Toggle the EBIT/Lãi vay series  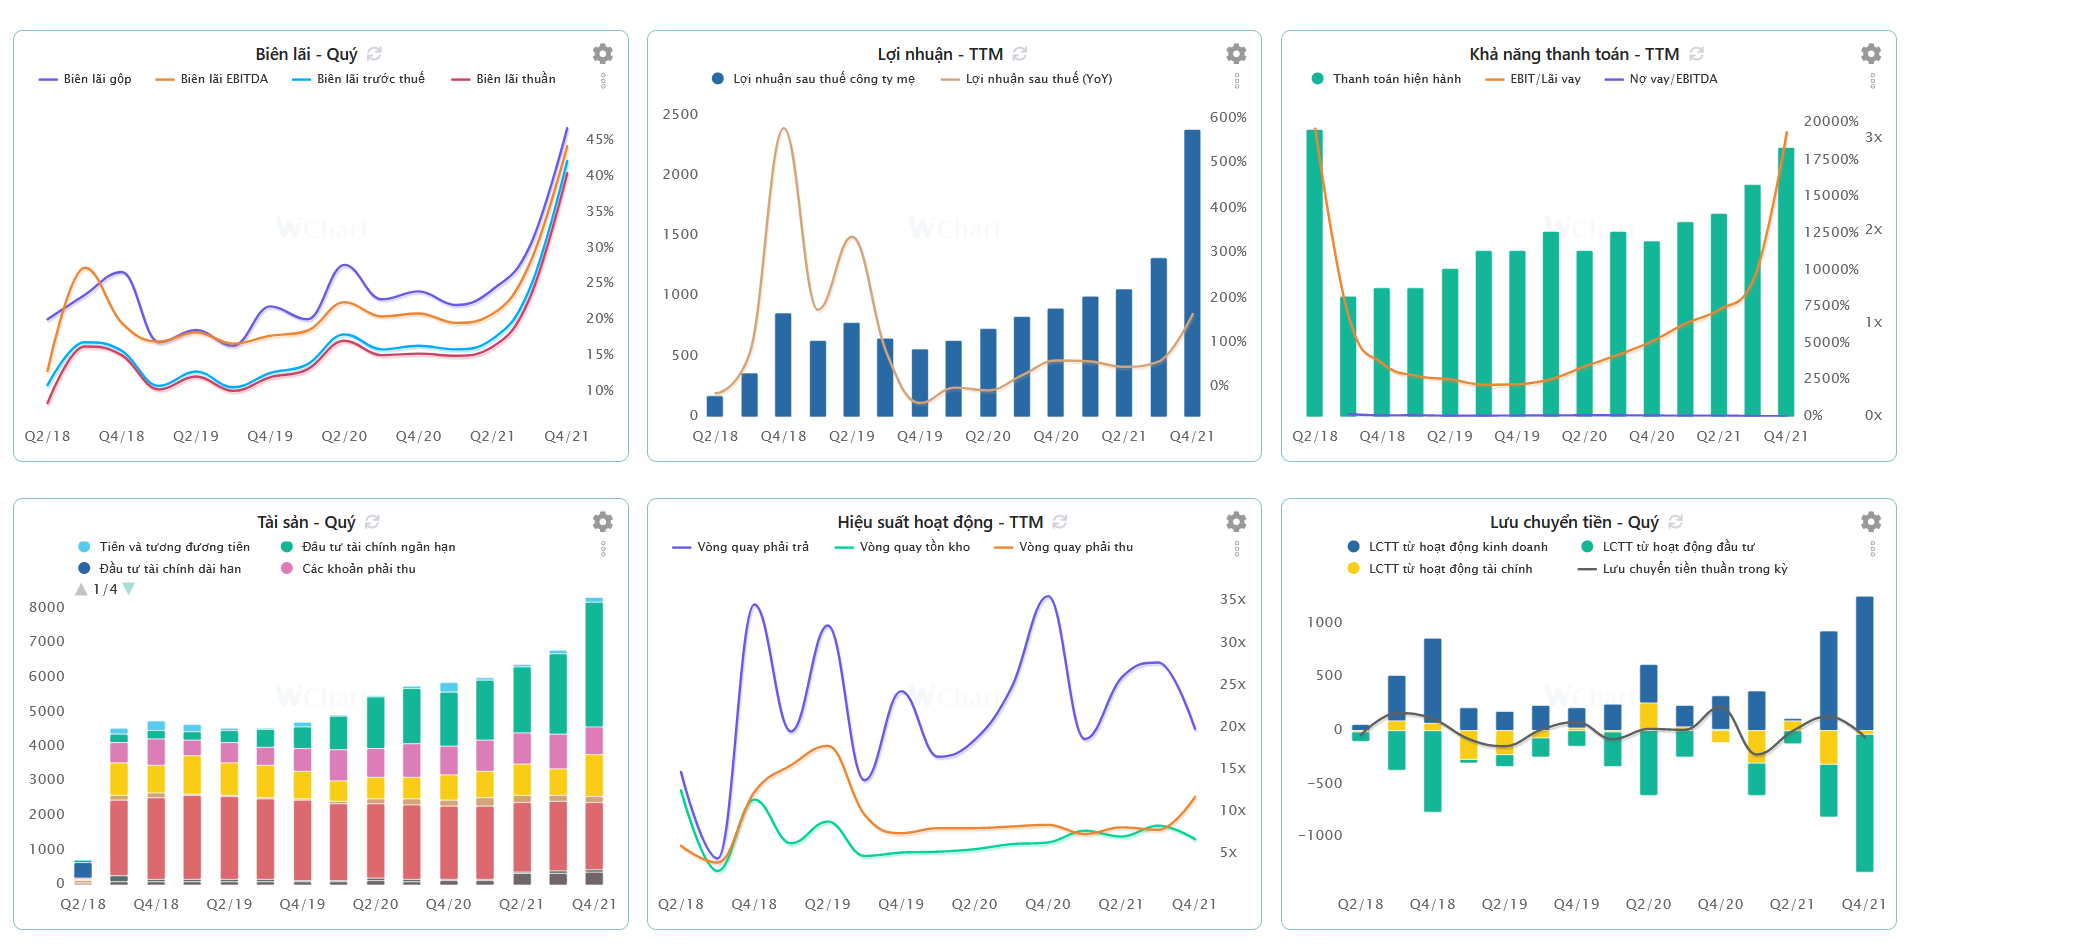point(1533,79)
